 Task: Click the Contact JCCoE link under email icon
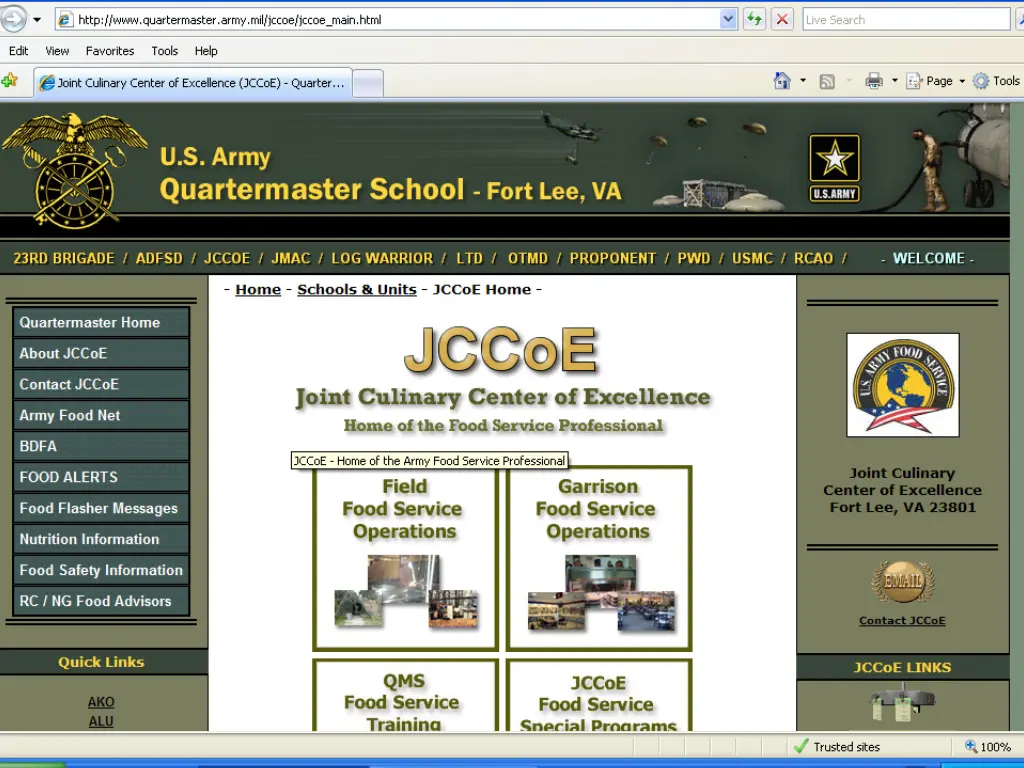pyautogui.click(x=902, y=620)
